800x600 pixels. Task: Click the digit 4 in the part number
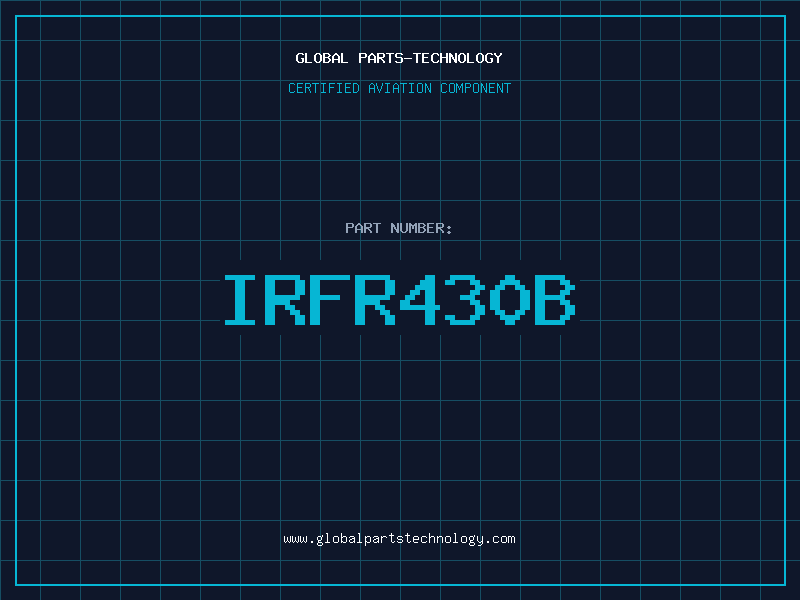(x=421, y=300)
